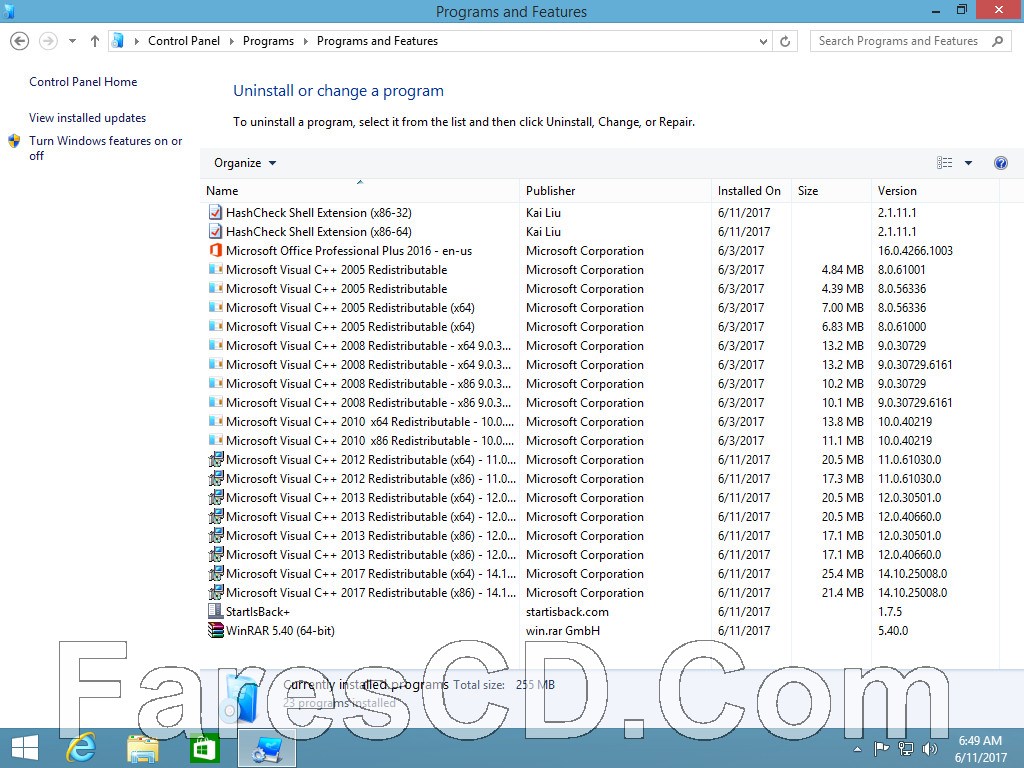Click startisback.com publisher cell
Viewport: 1024px width, 768px height.
pos(567,611)
